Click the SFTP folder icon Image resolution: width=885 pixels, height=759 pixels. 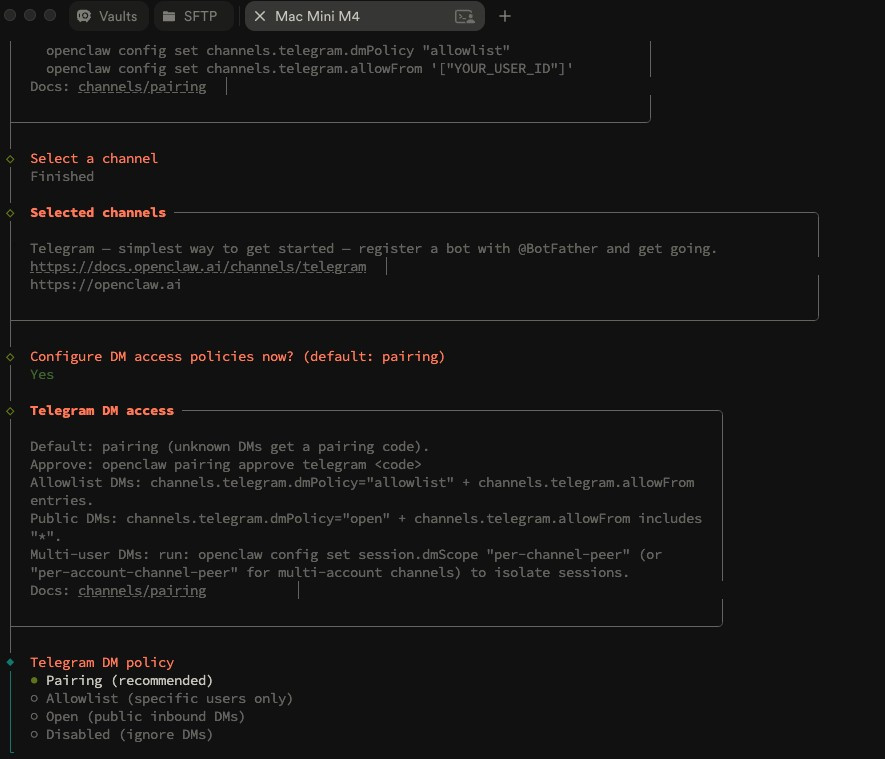pyautogui.click(x=167, y=16)
